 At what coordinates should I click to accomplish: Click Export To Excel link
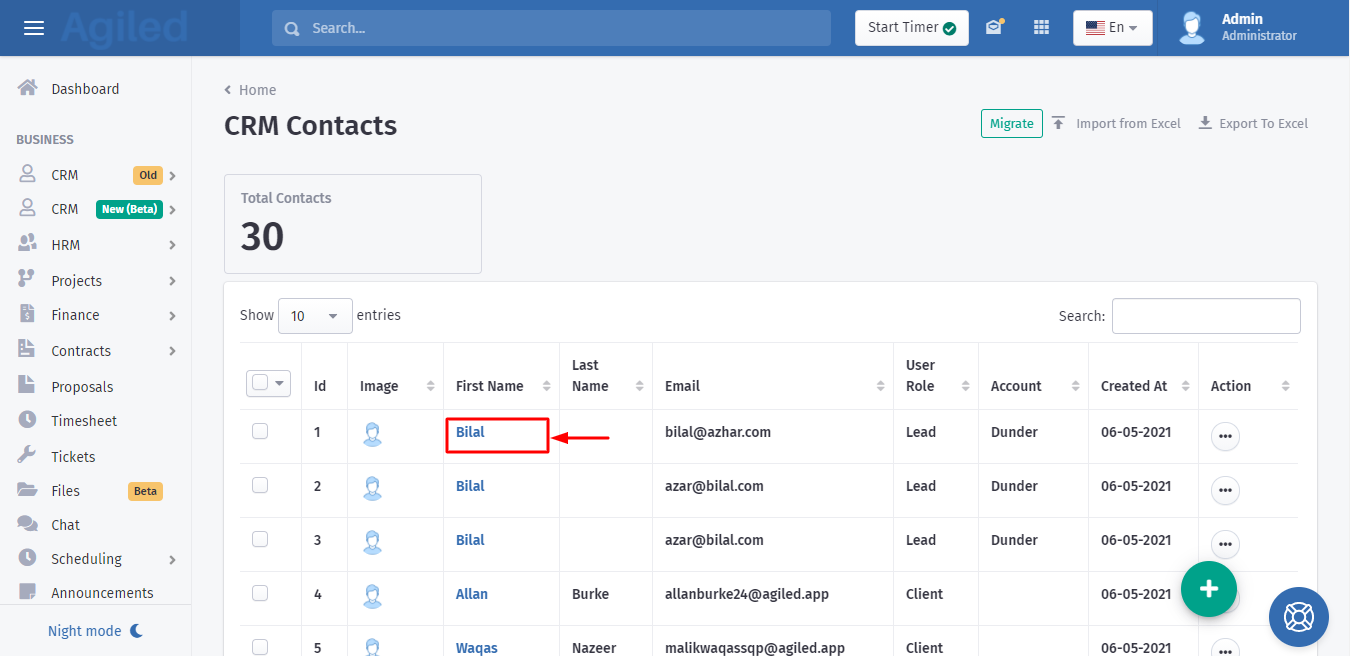[1253, 123]
